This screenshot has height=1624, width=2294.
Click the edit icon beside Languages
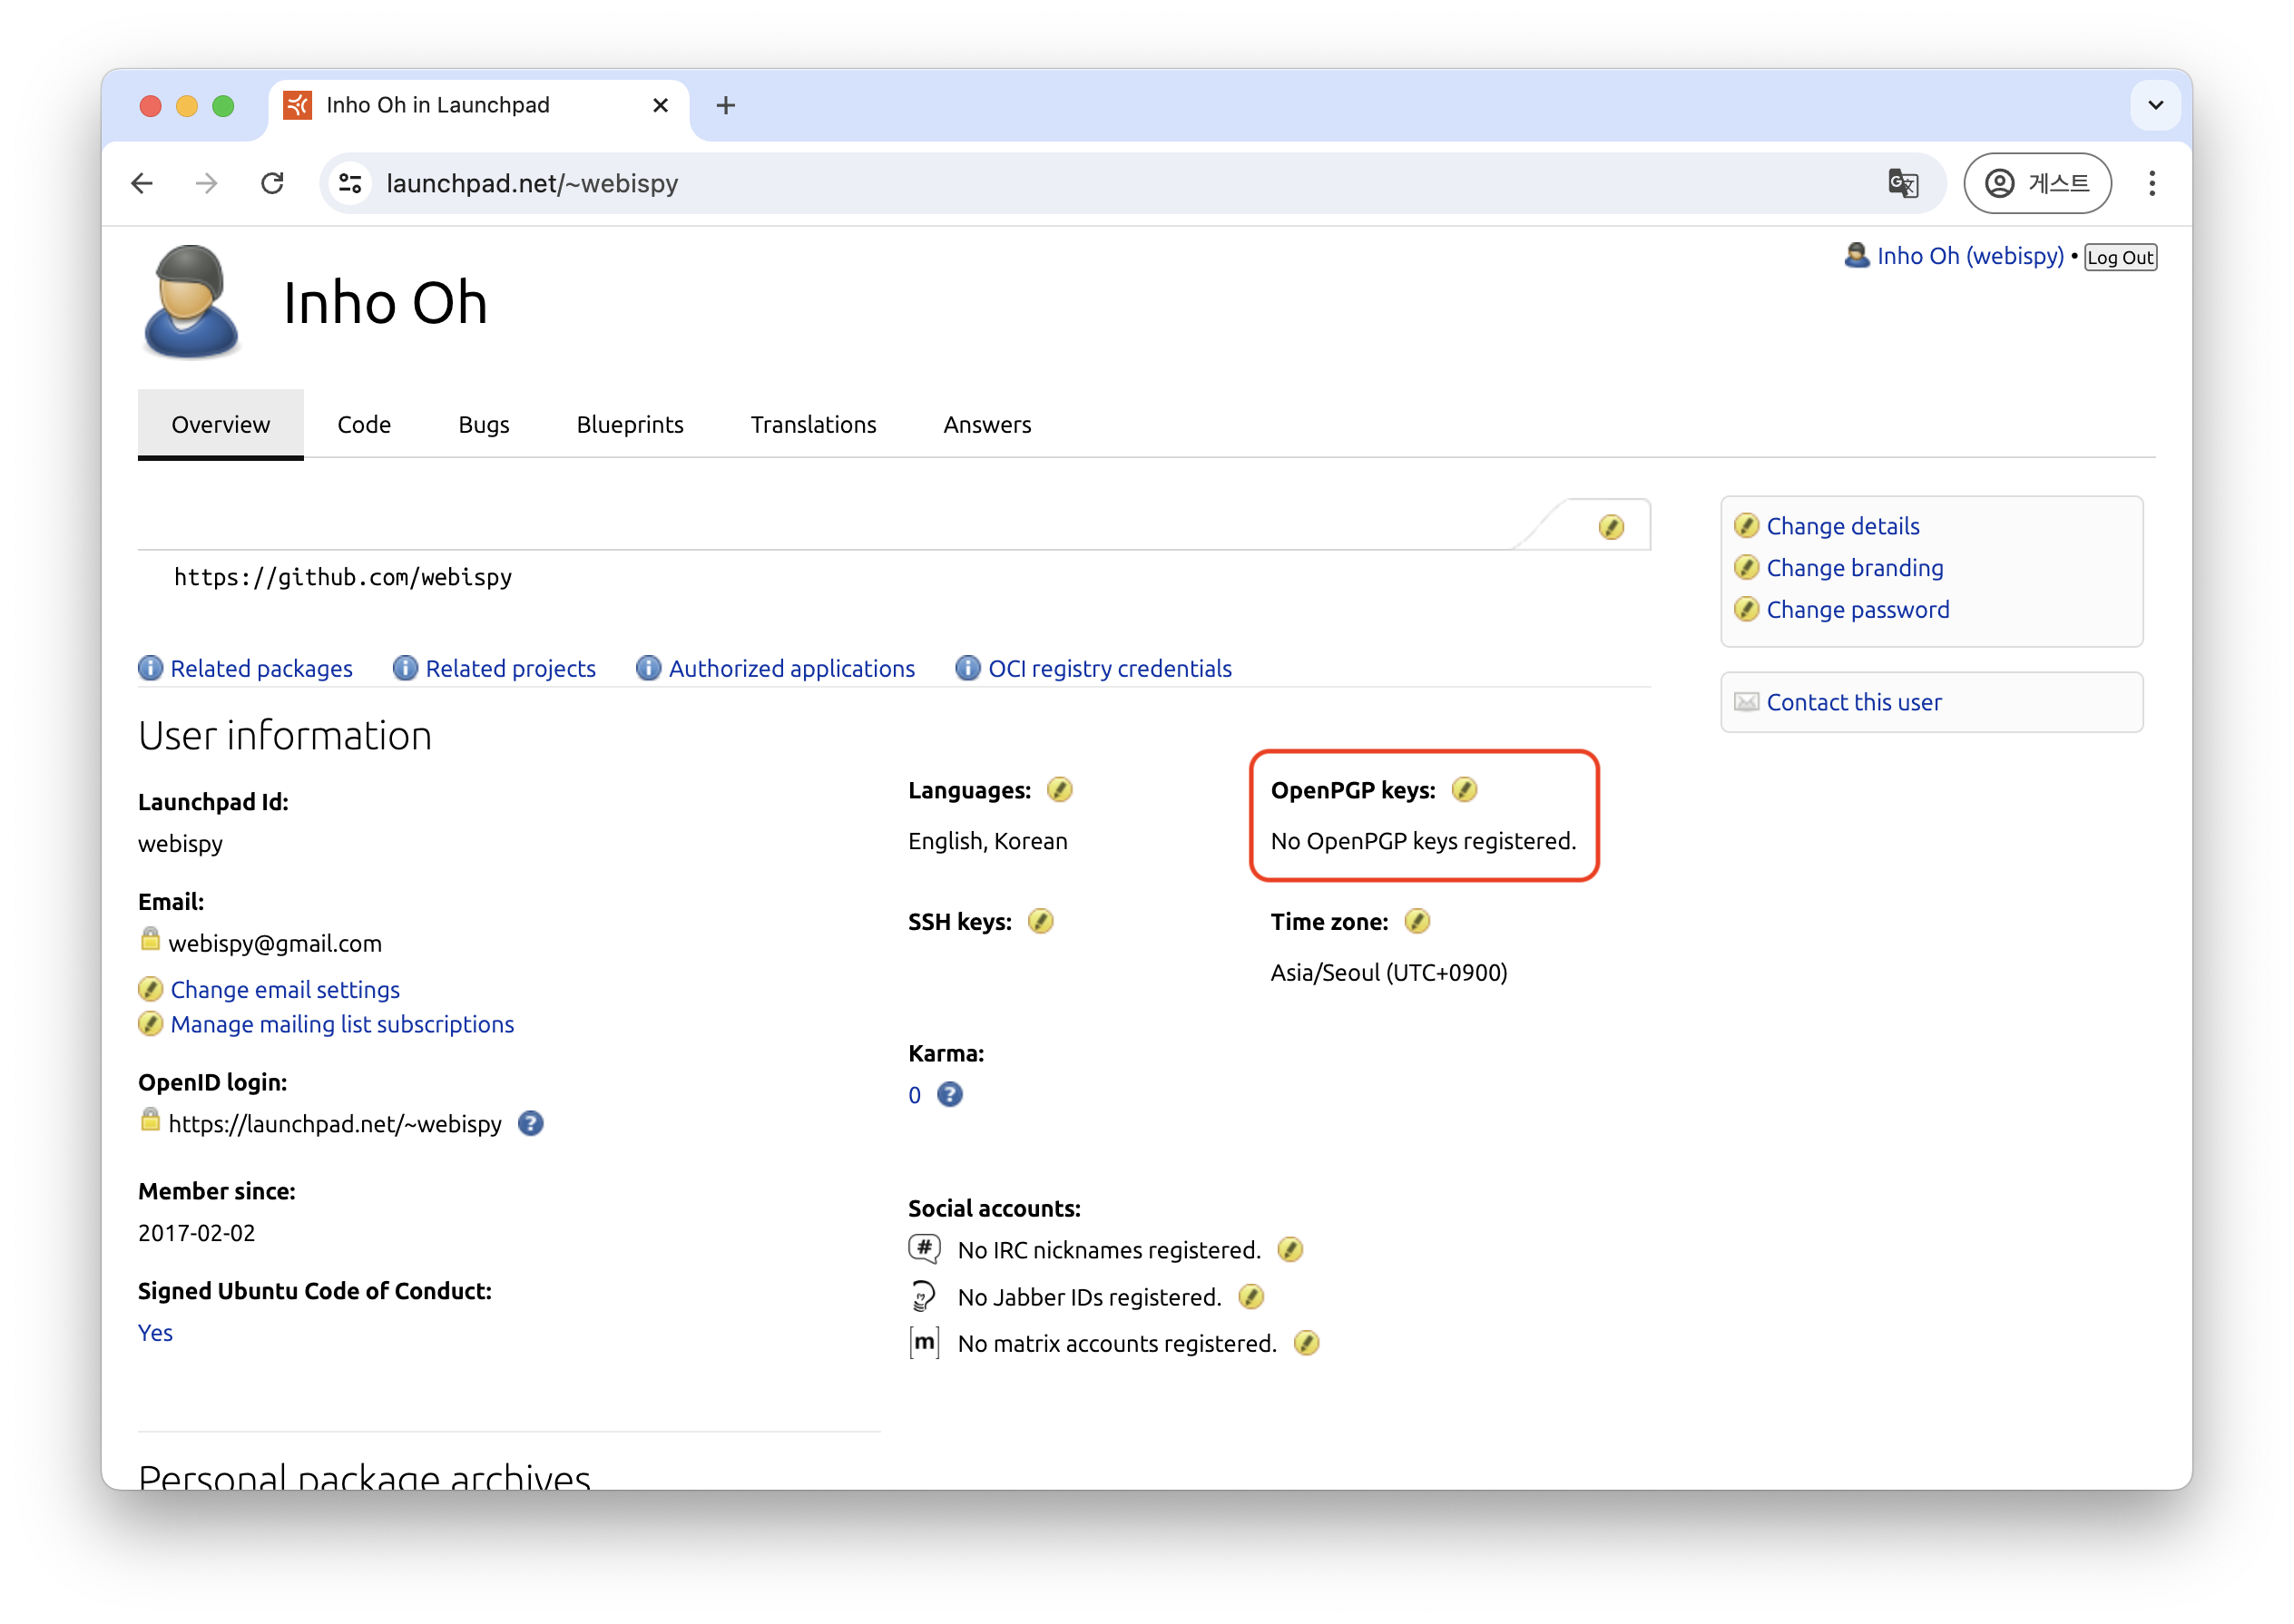(1059, 790)
